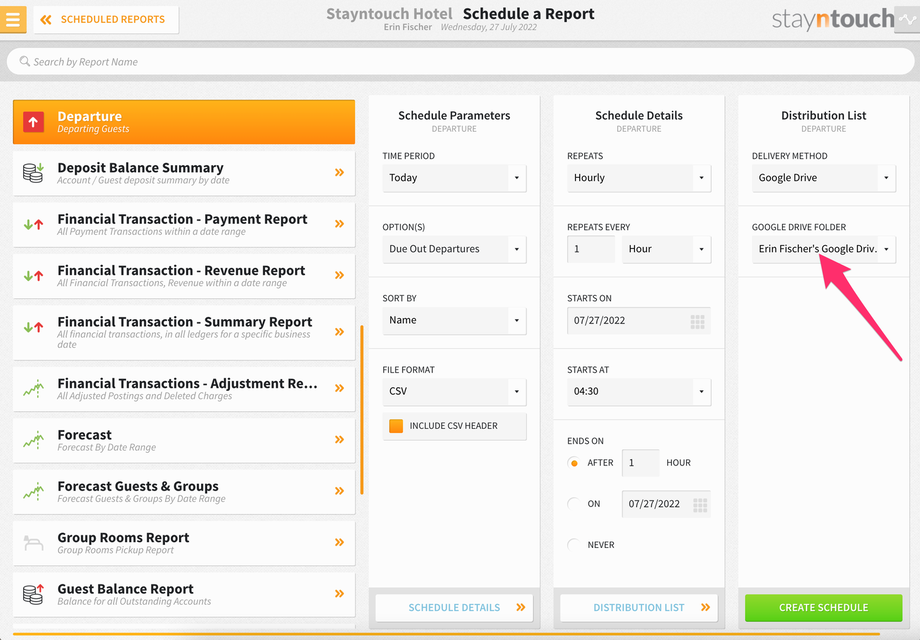Click the red Departure arrow icon
Screen dimensions: 920x640
33,122
